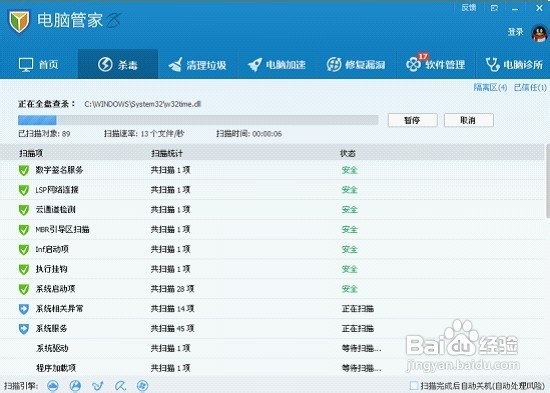
Task: Select the 数字签名服务 row text
Action: point(59,170)
